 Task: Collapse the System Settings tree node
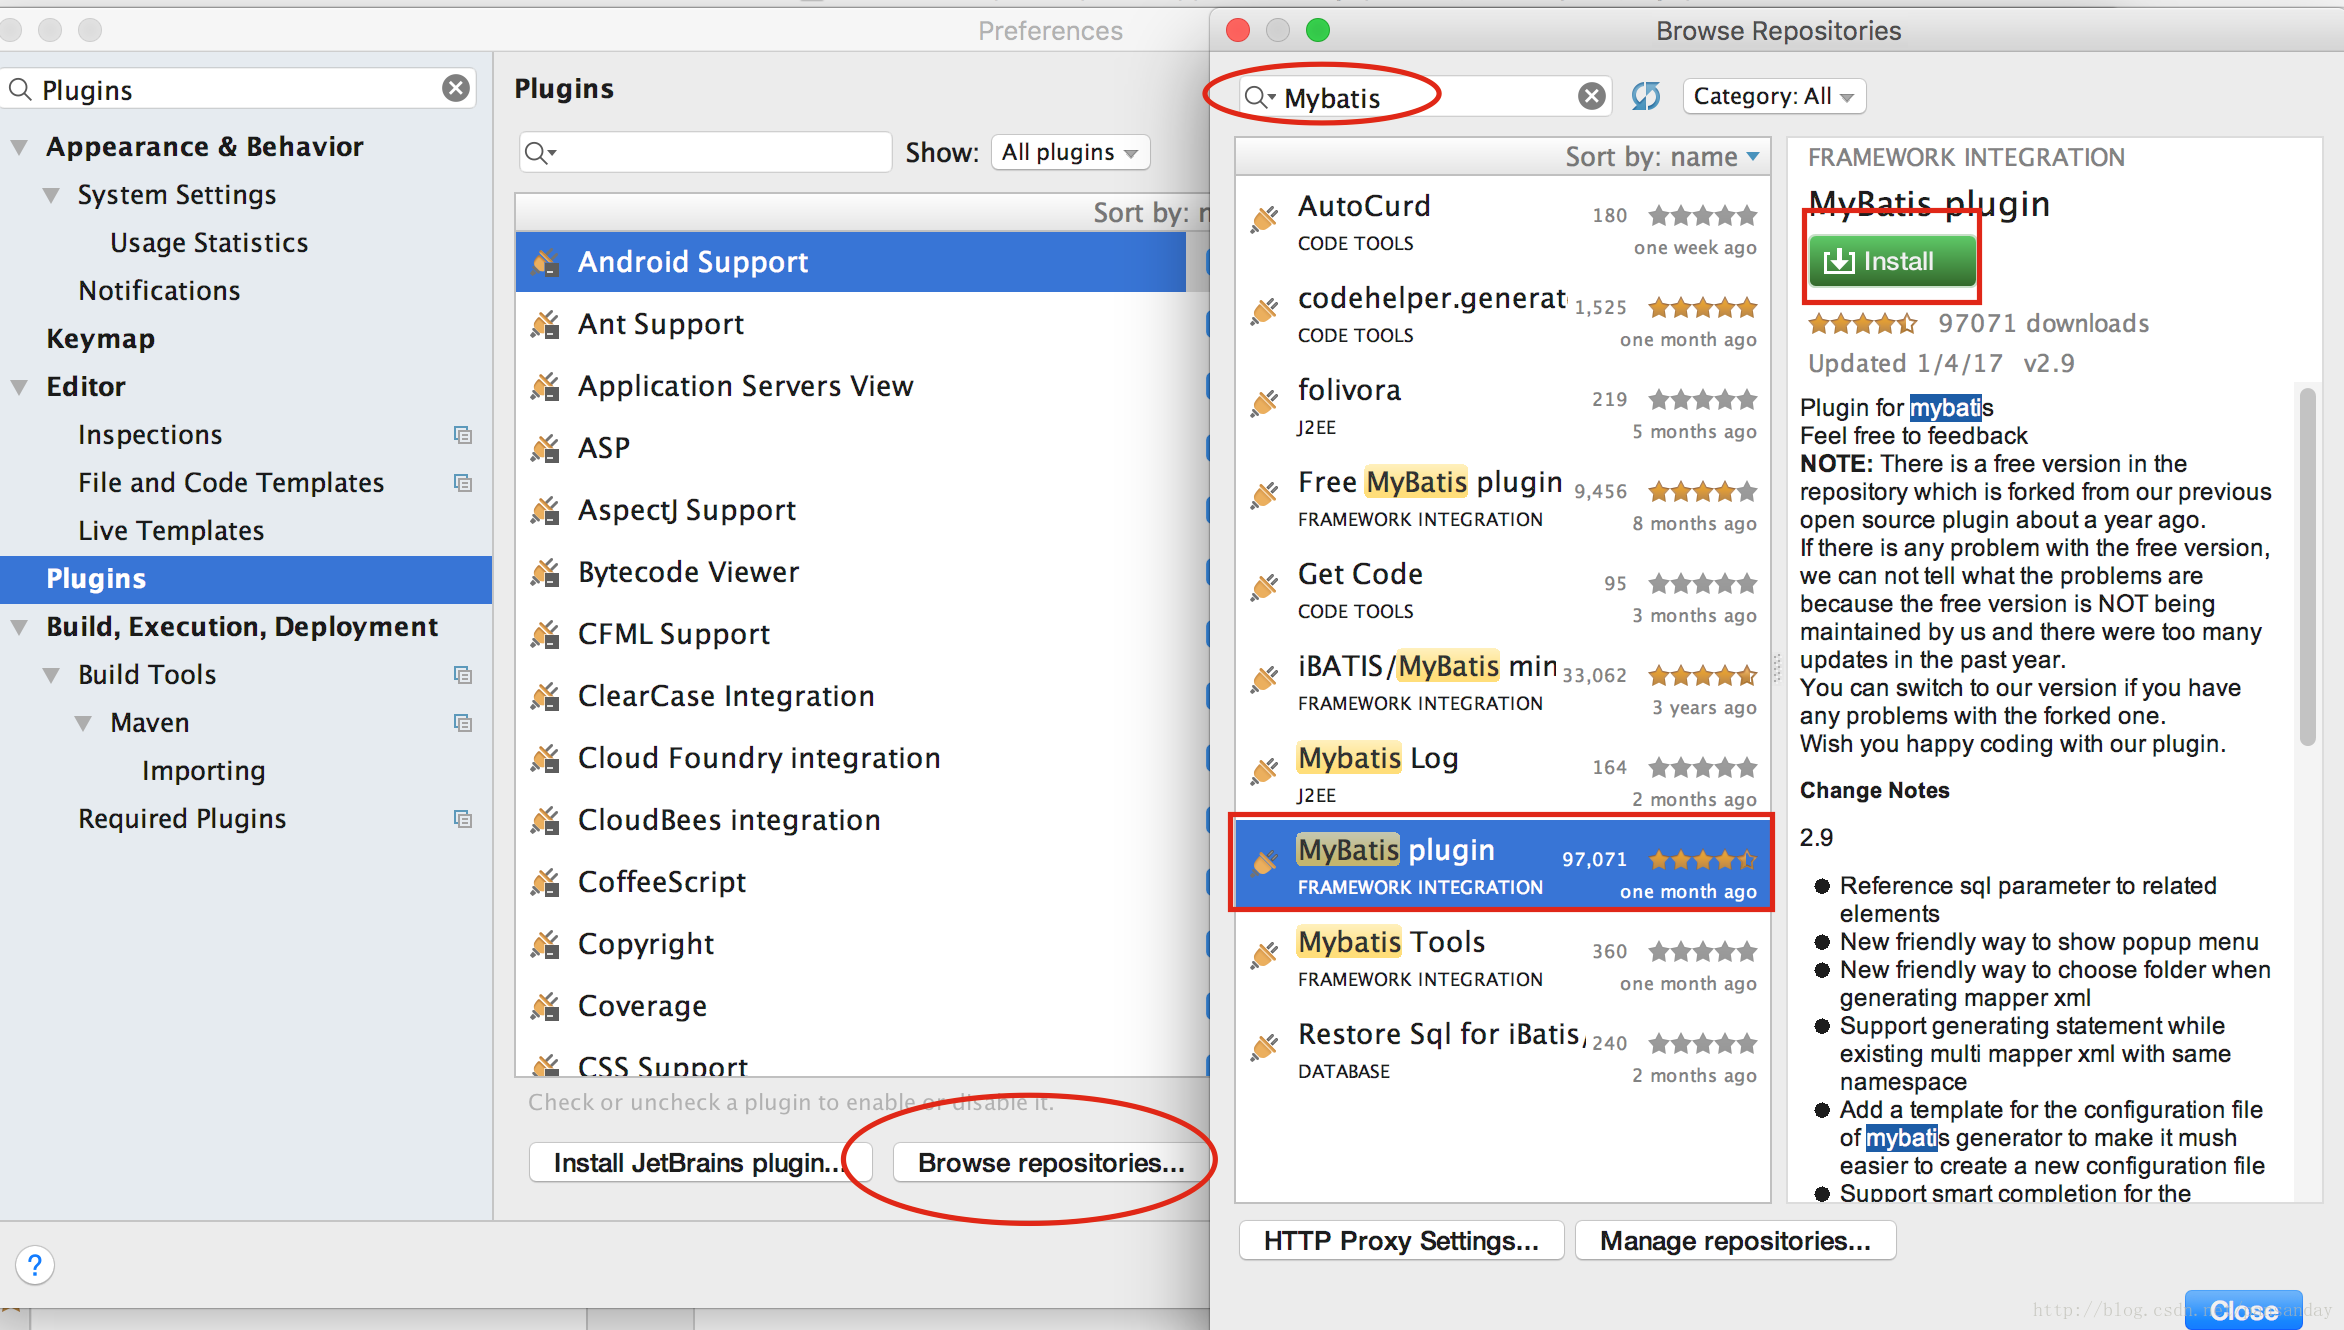coord(51,195)
